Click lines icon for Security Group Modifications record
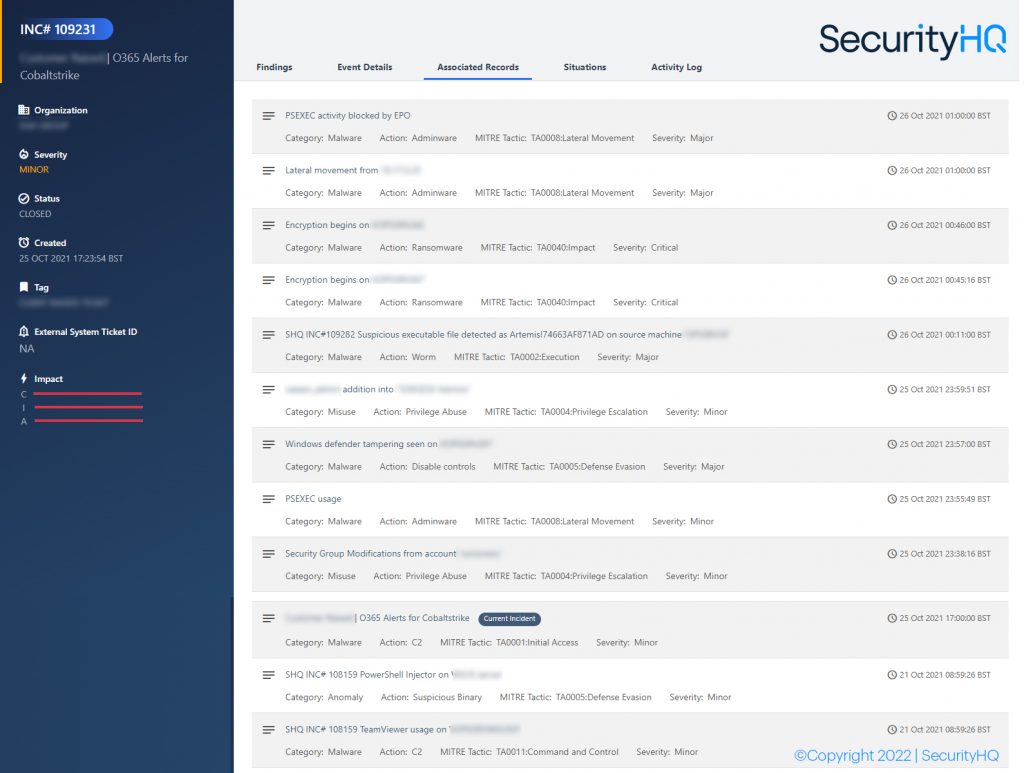Viewport: 1024px width, 773px height. [x=268, y=554]
